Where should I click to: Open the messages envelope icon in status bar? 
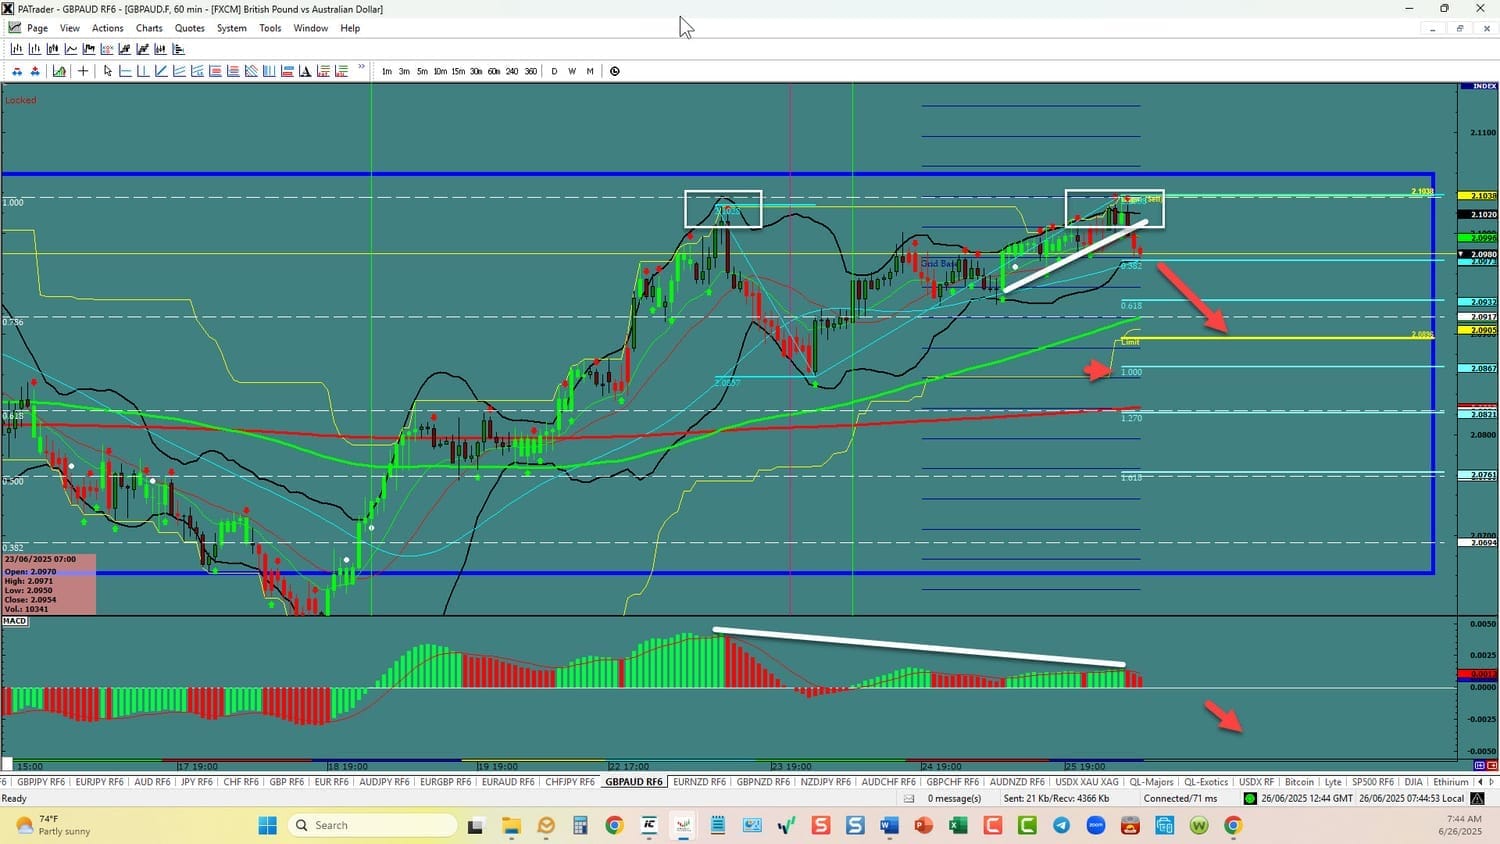click(x=909, y=798)
